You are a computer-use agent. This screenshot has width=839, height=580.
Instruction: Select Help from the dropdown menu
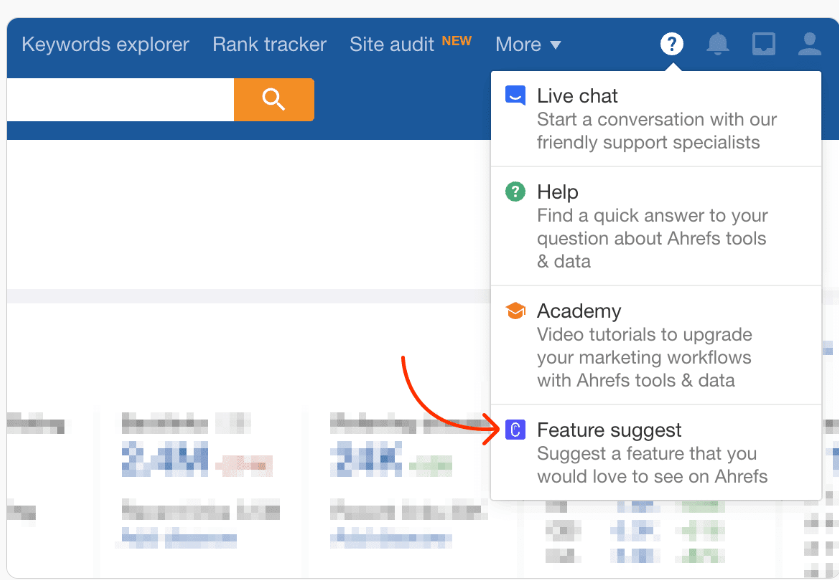tap(656, 226)
